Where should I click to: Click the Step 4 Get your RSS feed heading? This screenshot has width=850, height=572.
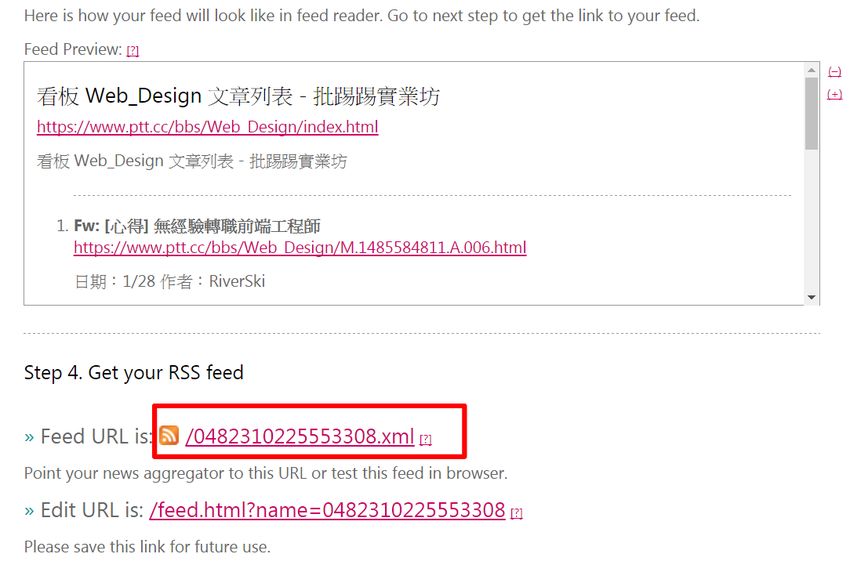[x=134, y=372]
